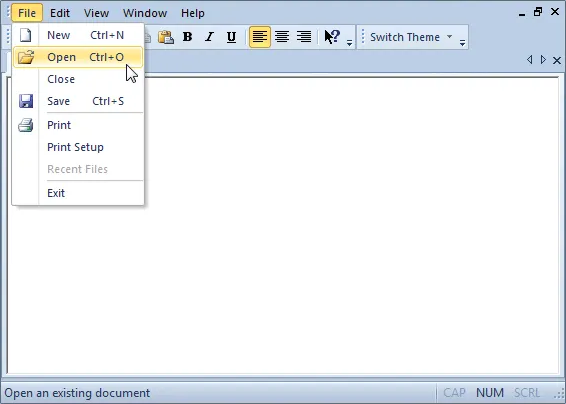Select the align right icon
Image resolution: width=566 pixels, height=404 pixels.
[304, 37]
